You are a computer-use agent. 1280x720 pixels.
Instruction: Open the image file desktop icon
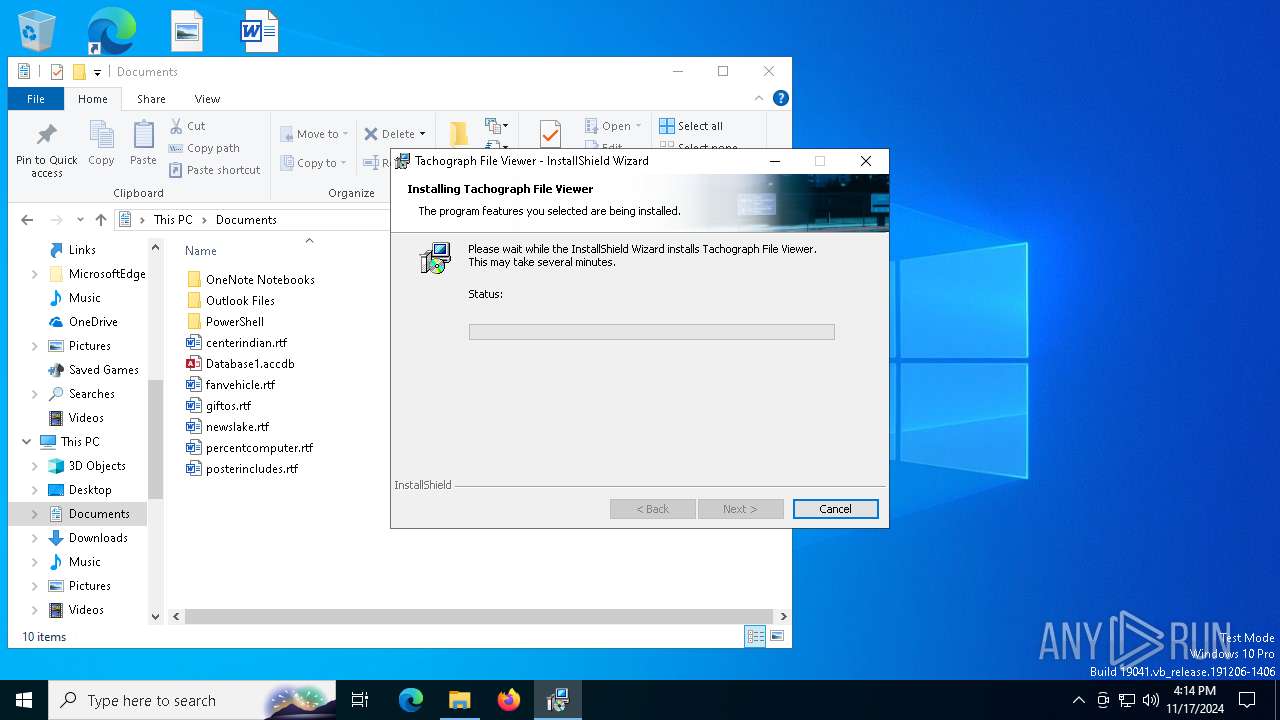point(187,31)
